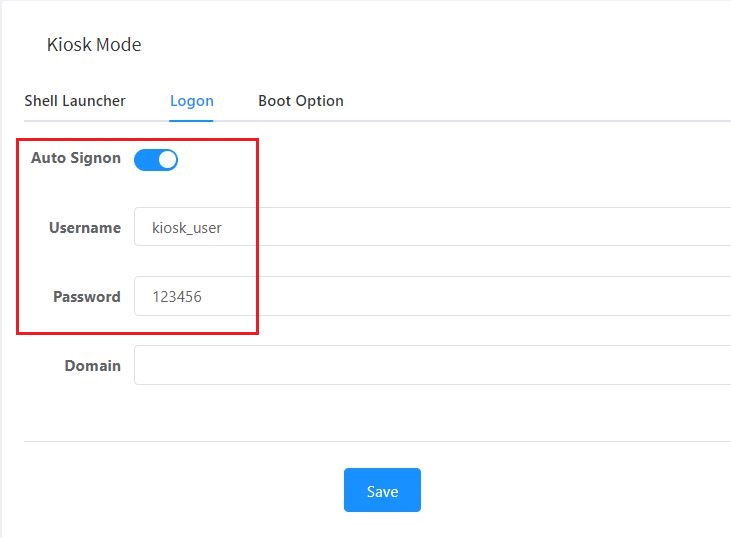Click the blue underline beneath Logon tab
The width and height of the screenshot is (731, 538).
tap(191, 120)
